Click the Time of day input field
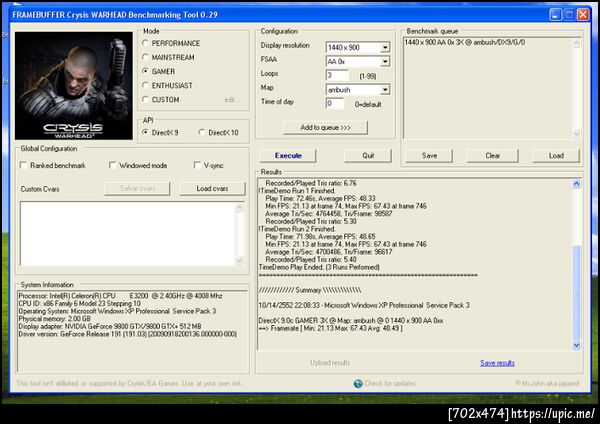This screenshot has height=424, width=600. (335, 104)
